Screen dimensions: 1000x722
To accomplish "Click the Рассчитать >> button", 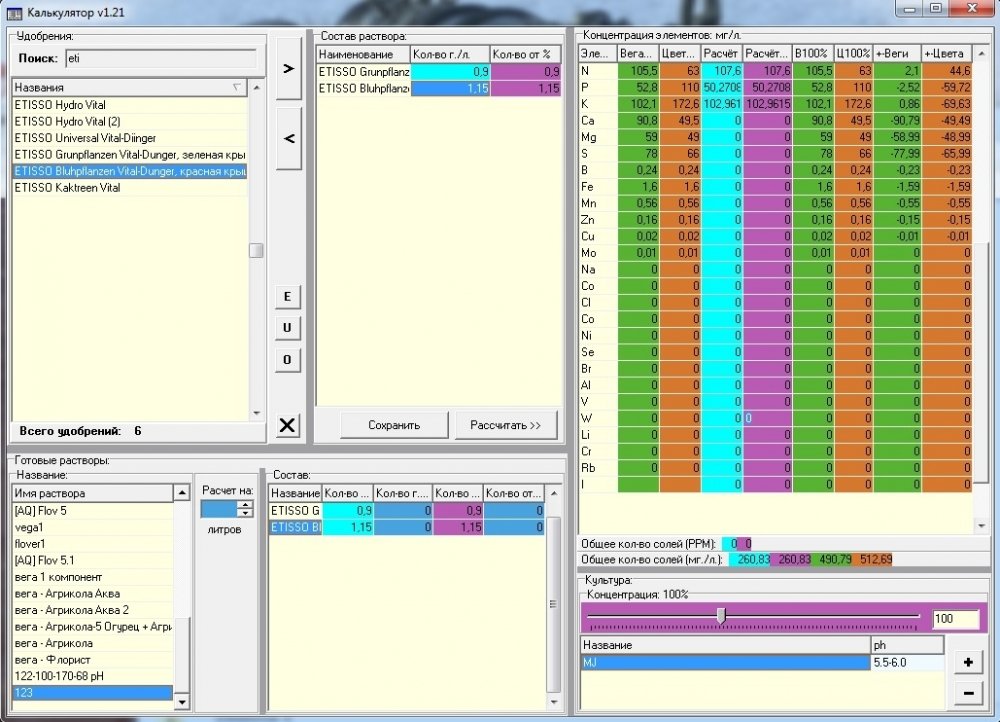I will click(x=506, y=425).
